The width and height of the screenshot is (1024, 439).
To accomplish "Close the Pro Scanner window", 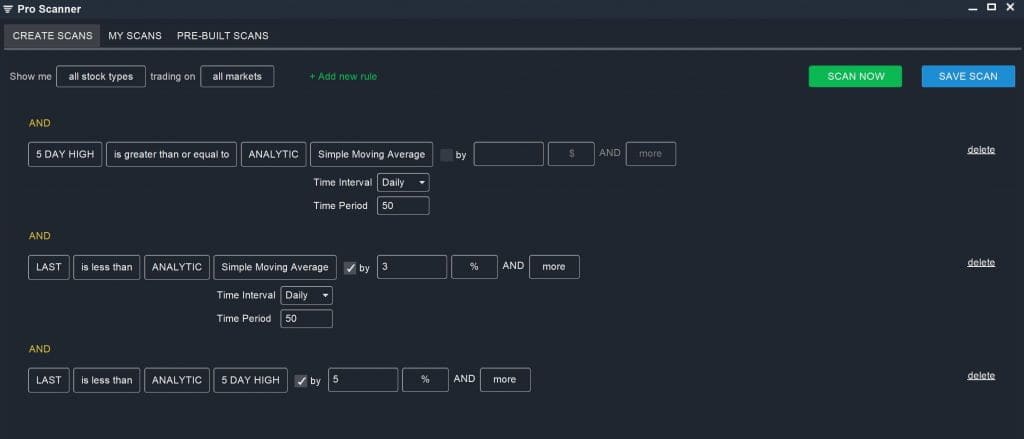I will [1010, 7].
